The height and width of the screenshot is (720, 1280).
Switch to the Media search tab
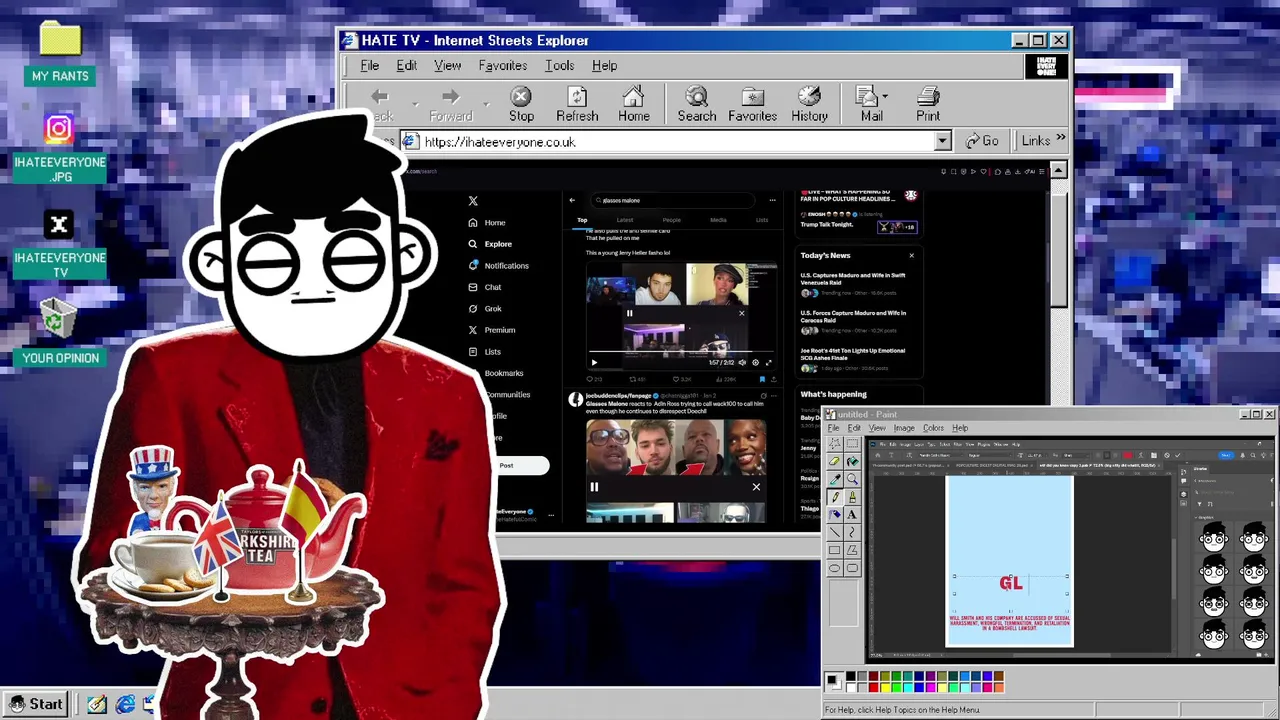click(718, 220)
